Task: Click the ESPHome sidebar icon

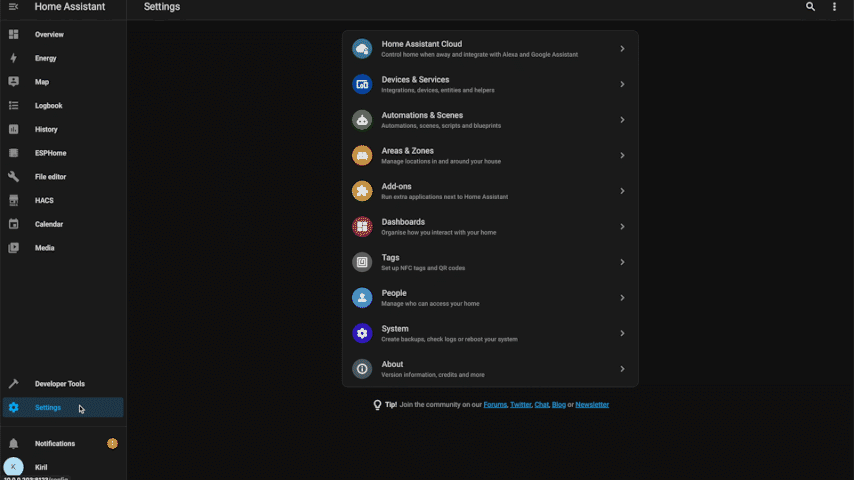Action: tap(14, 153)
